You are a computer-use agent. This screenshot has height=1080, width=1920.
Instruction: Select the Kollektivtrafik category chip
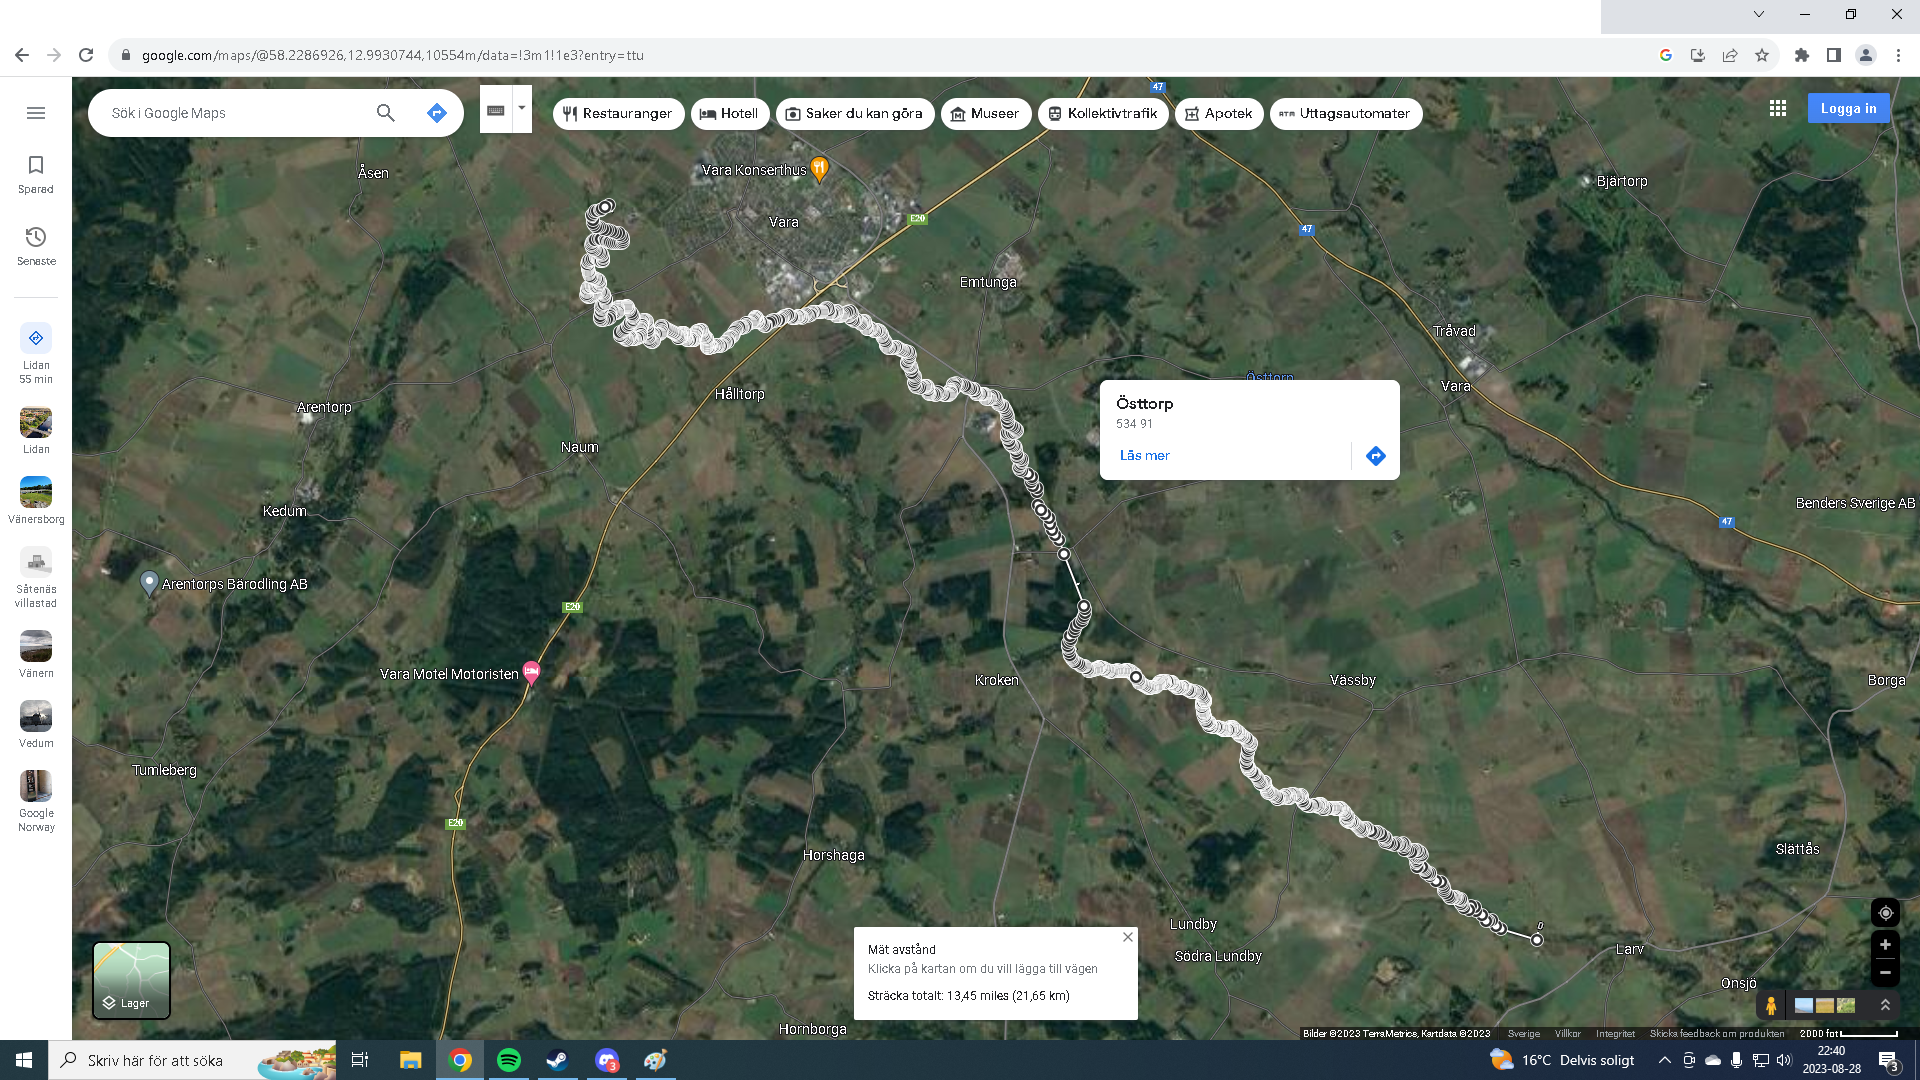pyautogui.click(x=1102, y=114)
